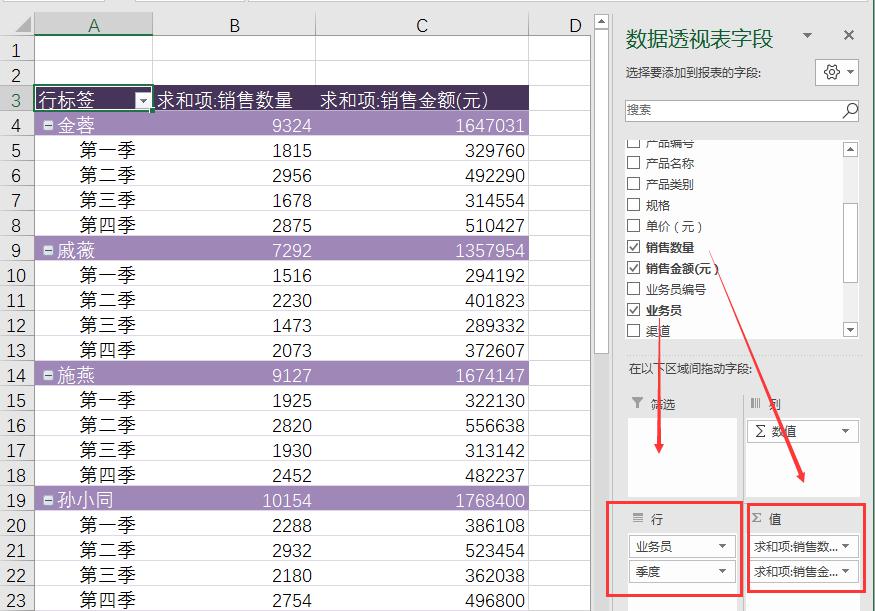Click the worksheet vertical scrollbar up arrow

tap(601, 22)
